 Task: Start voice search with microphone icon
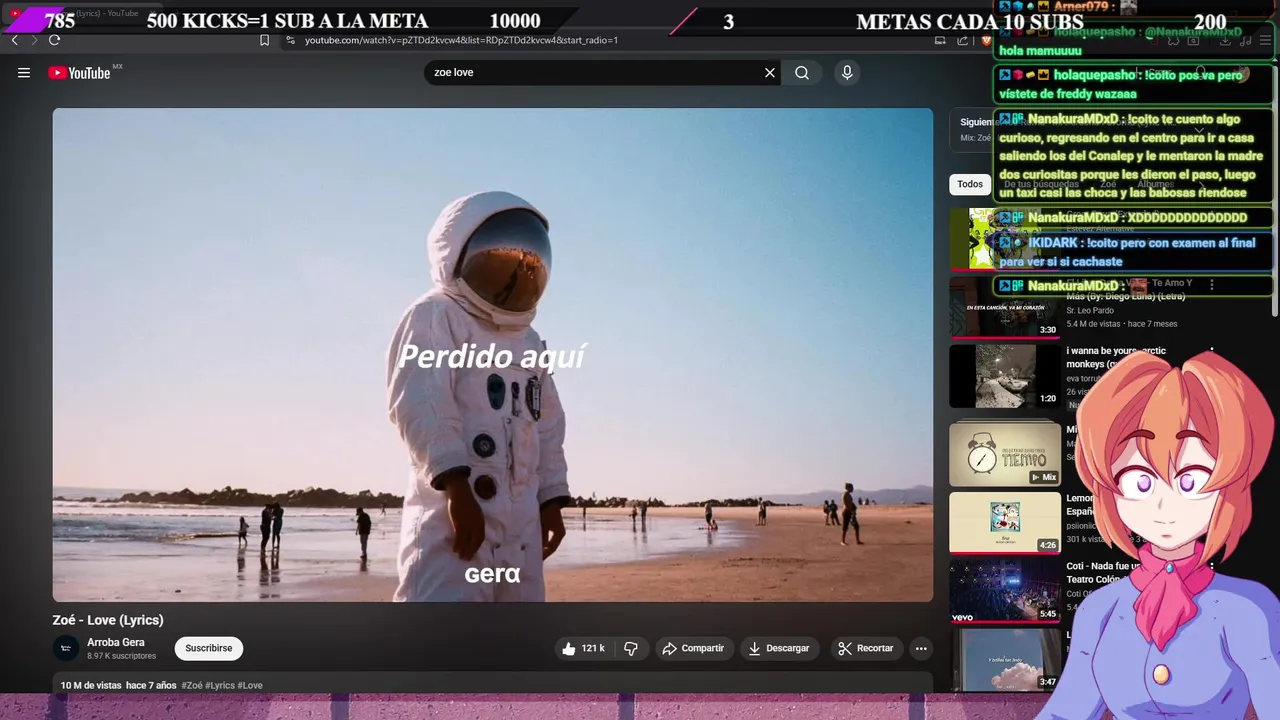click(847, 72)
